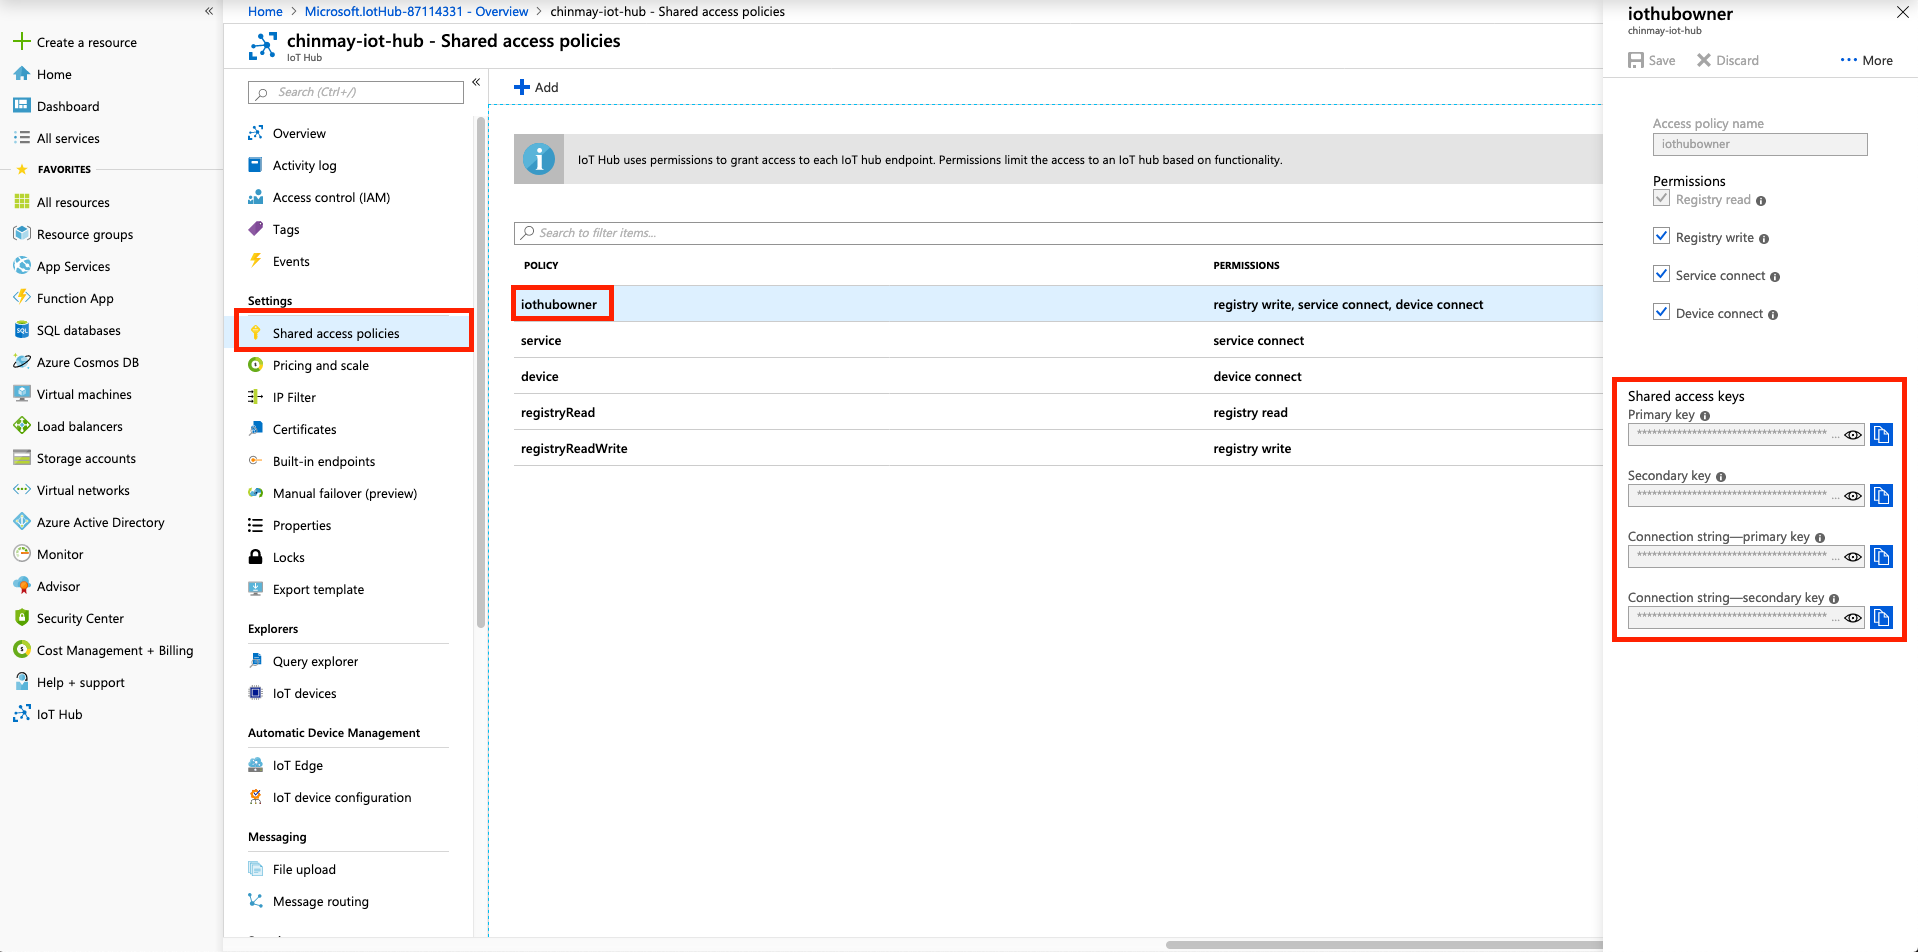This screenshot has width=1918, height=952.
Task: Click the info icon next to Device connect
Action: tap(1773, 315)
